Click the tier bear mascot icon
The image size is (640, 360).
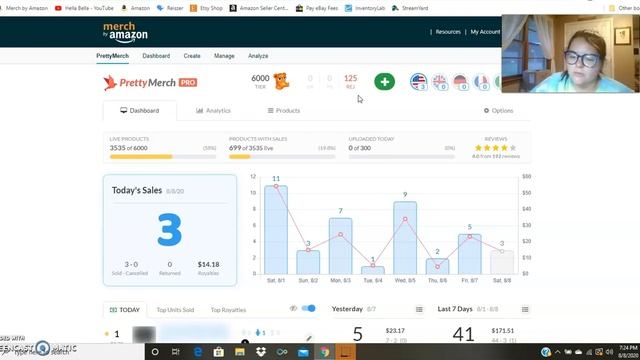click(x=281, y=81)
